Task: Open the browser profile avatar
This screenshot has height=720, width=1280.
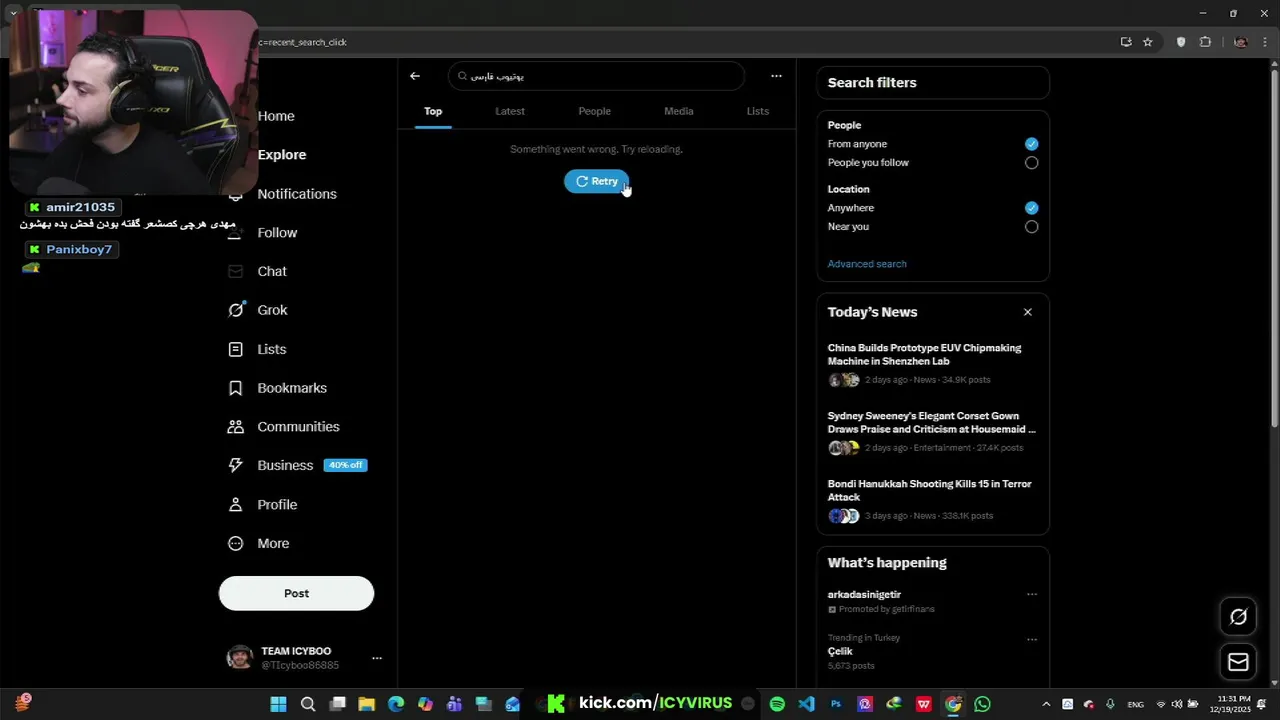Action: tap(1240, 42)
